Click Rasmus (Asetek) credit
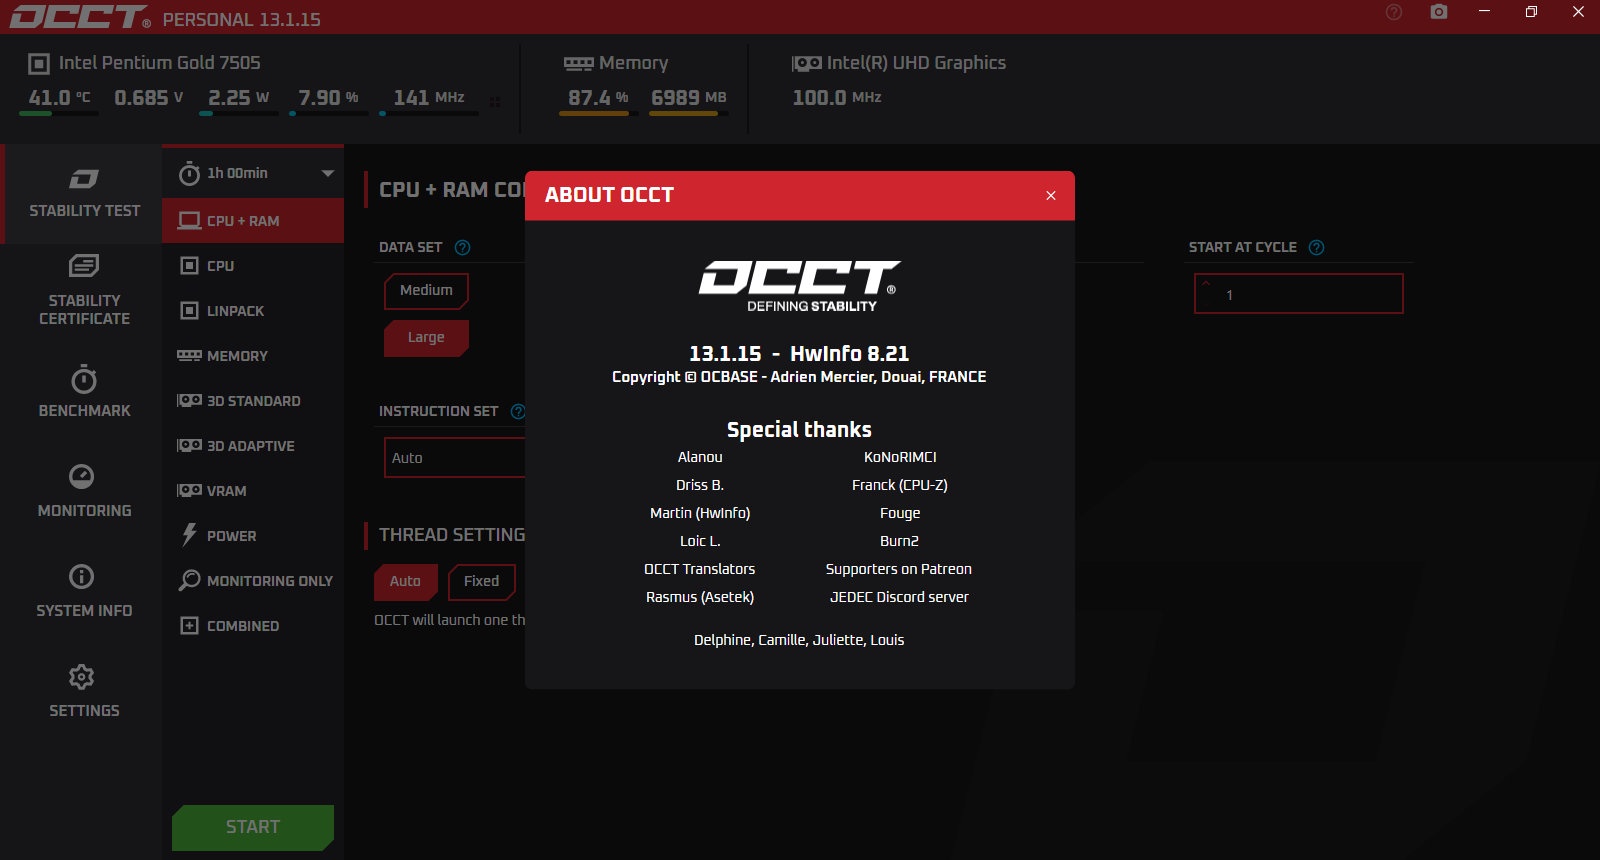 tap(700, 597)
